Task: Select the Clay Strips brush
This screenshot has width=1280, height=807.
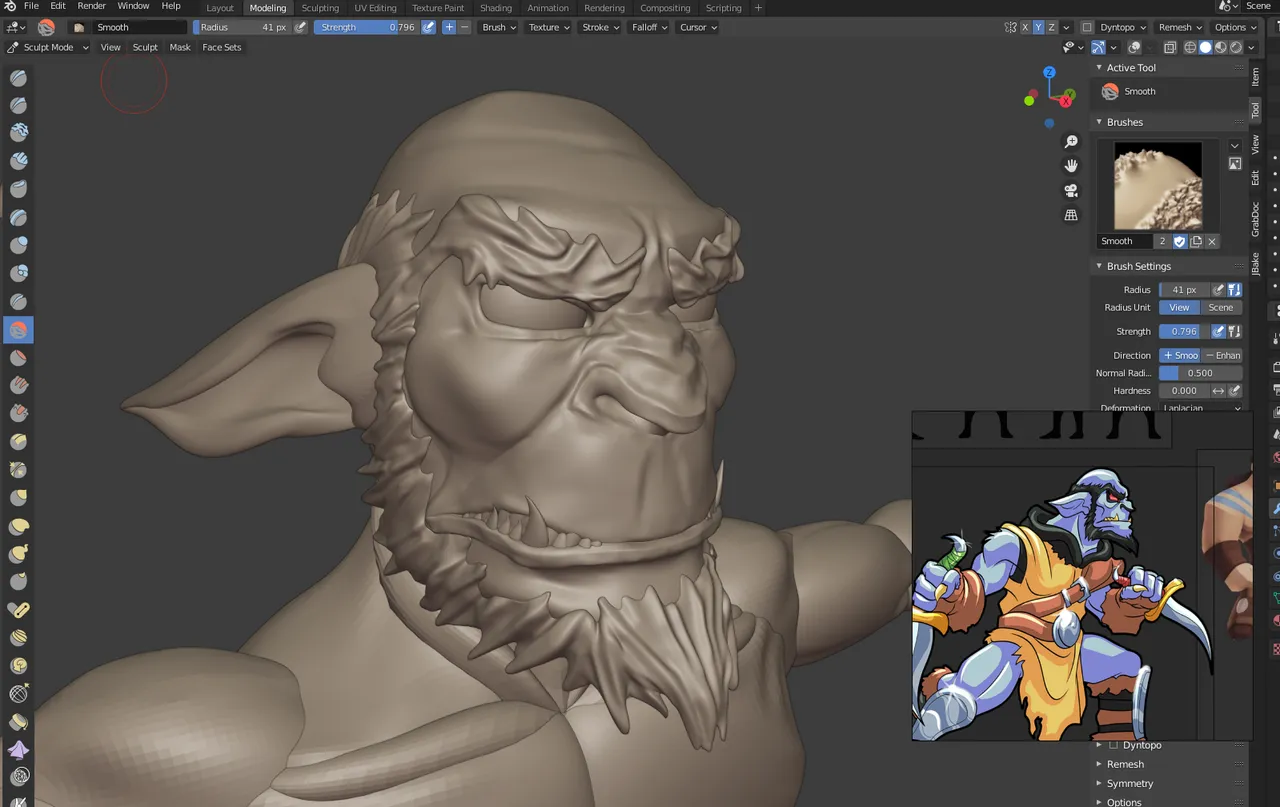Action: (x=18, y=161)
